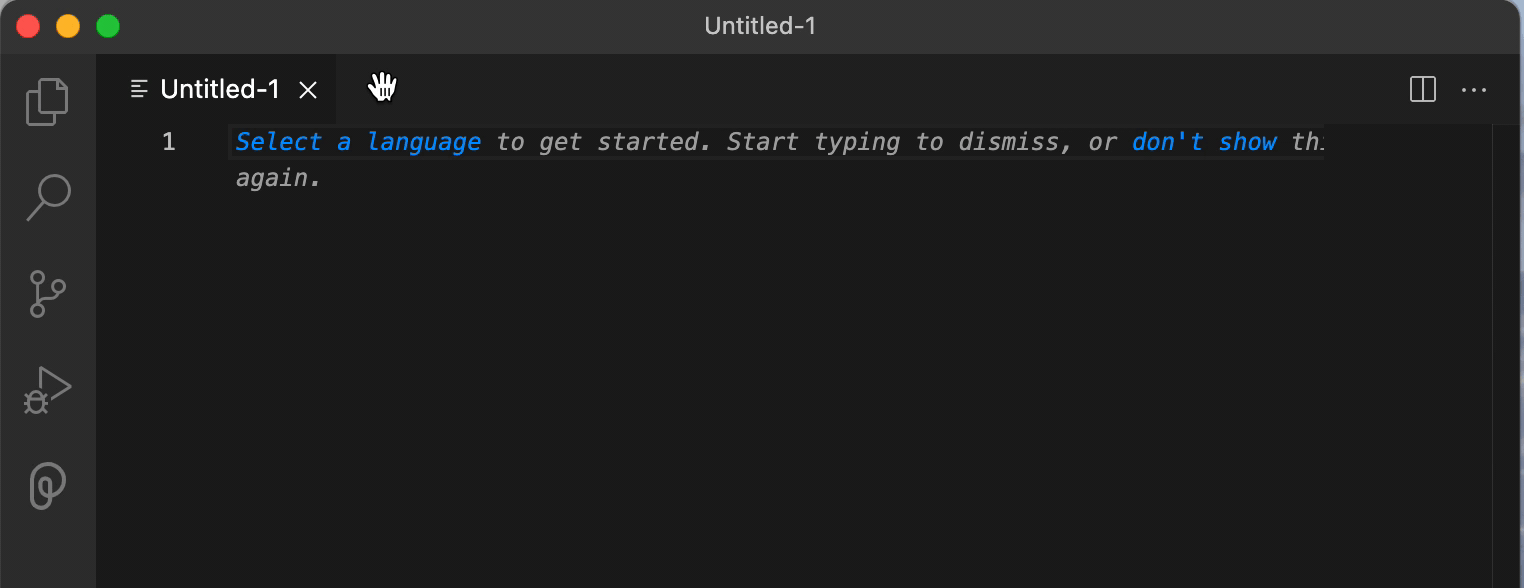Open the Source Control view
The image size is (1524, 588).
(x=47, y=294)
